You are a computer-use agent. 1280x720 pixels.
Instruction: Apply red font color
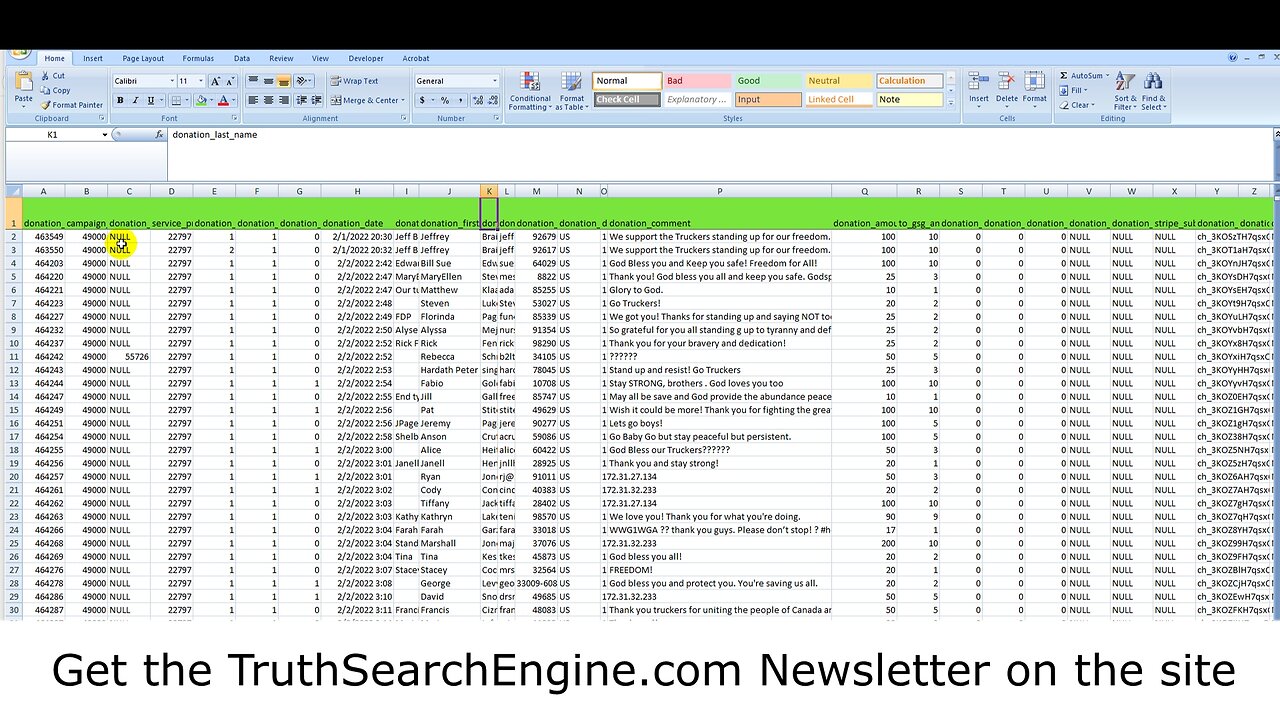223,100
